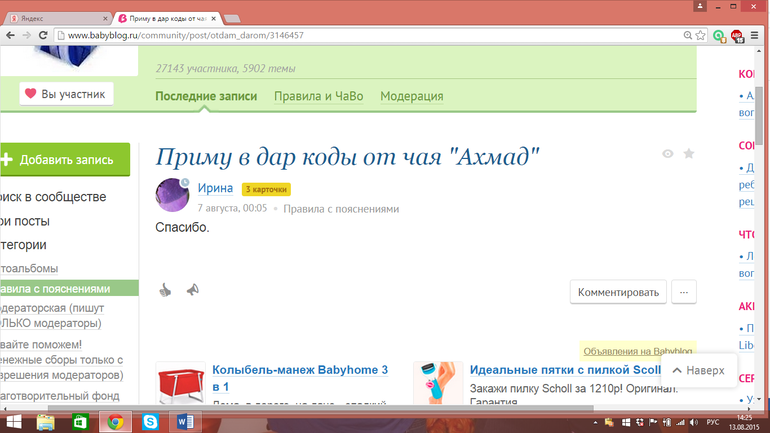The width and height of the screenshot is (770, 433).
Task: Click the vertical page scrollbar thumb
Action: [759, 114]
